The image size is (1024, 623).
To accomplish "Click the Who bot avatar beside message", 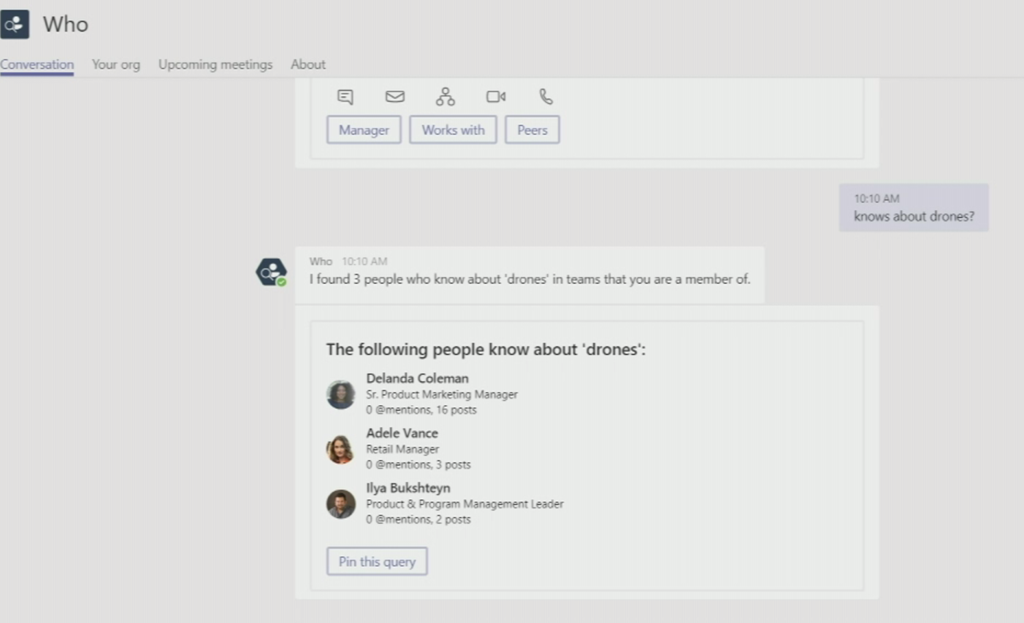I will coord(270,272).
